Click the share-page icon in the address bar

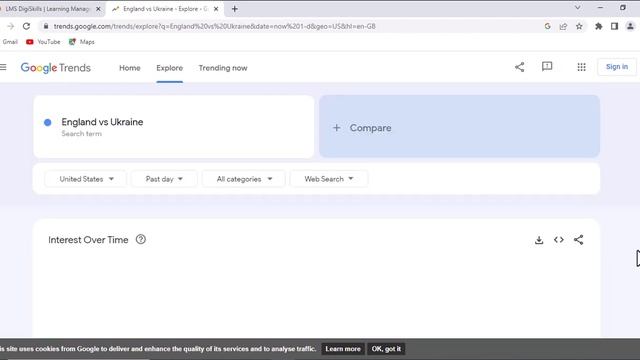tap(563, 26)
